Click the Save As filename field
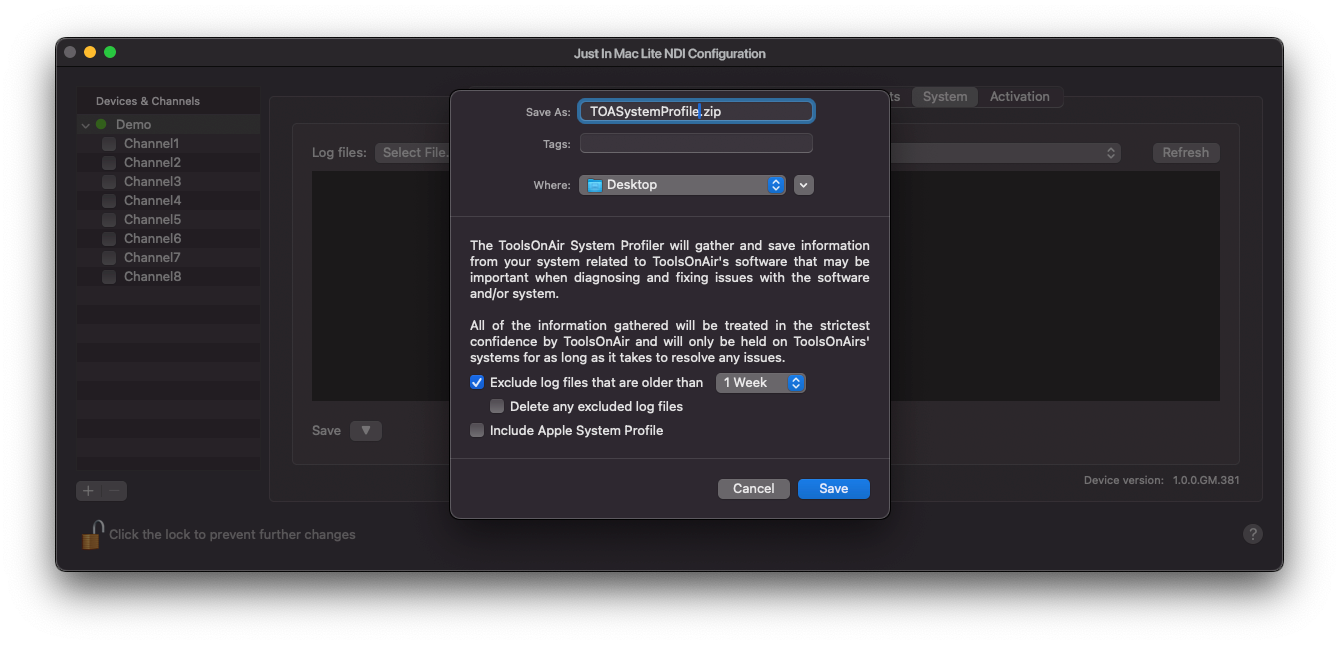 [x=696, y=112]
